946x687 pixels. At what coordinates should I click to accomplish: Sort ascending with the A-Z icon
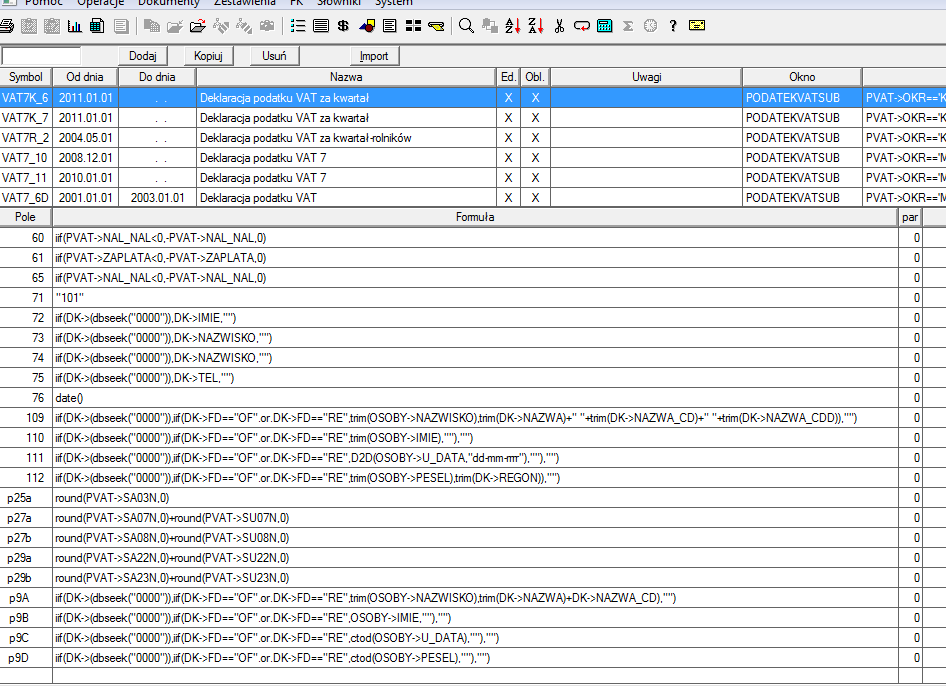tap(512, 26)
